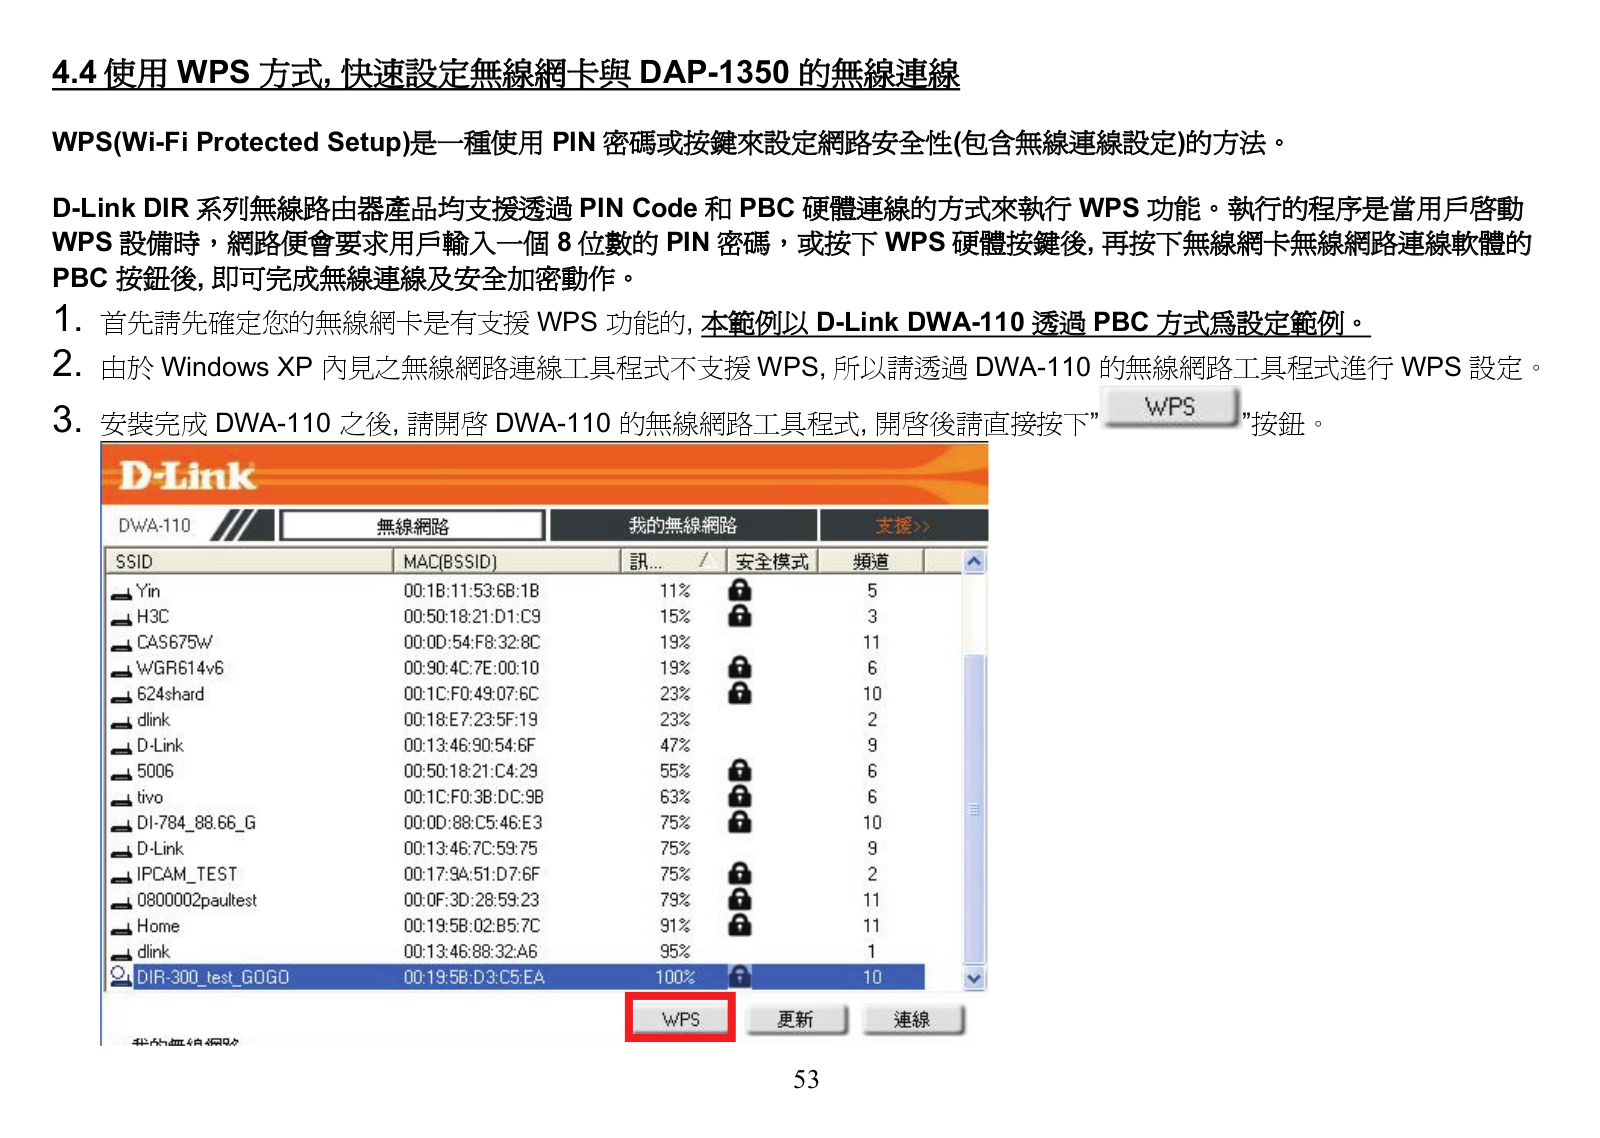
Task: Click the lock icon in the H3C row
Action: tap(740, 616)
